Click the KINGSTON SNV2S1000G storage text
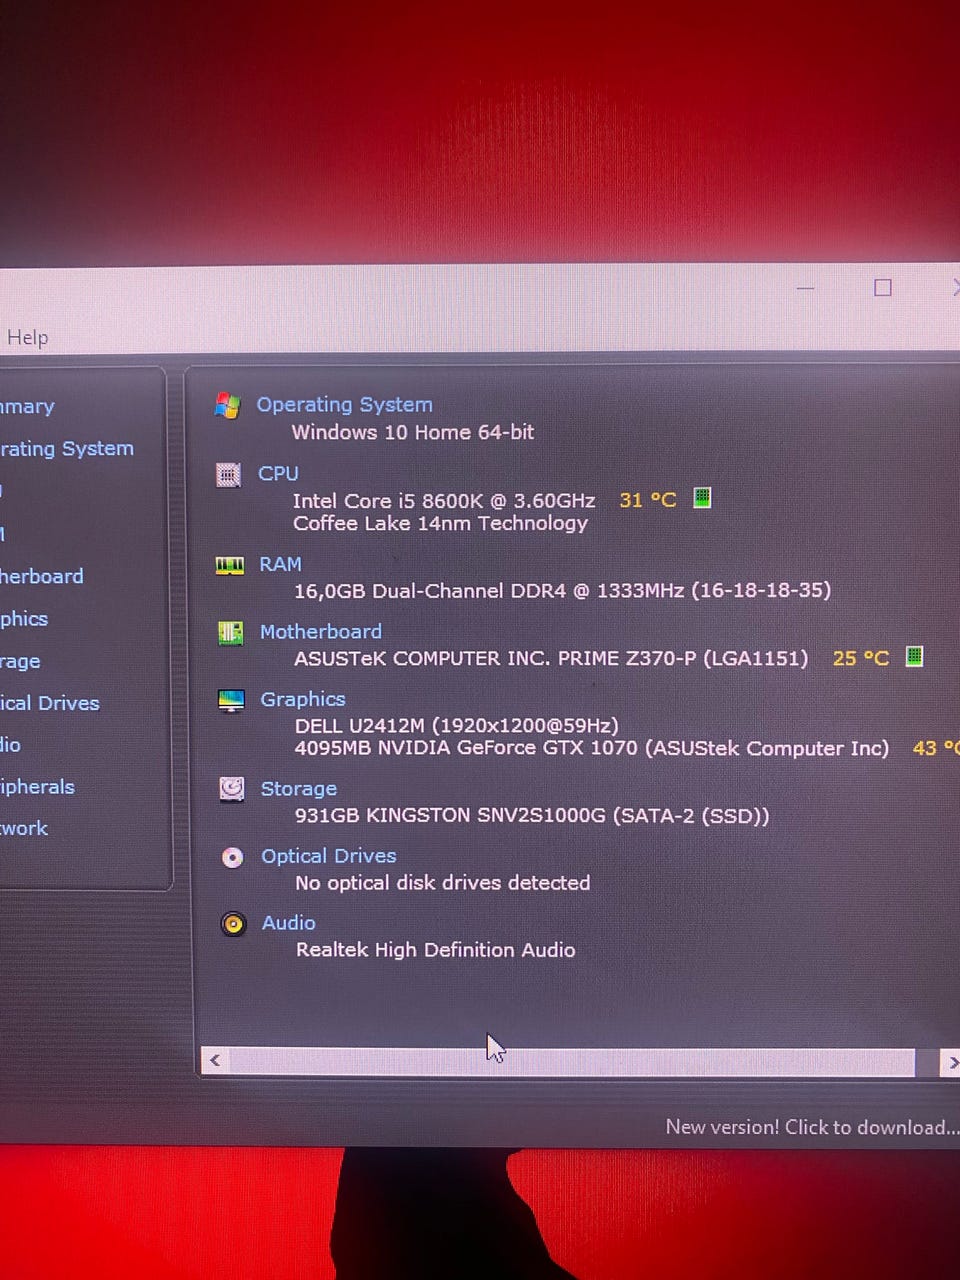This screenshot has width=960, height=1280. (532, 815)
